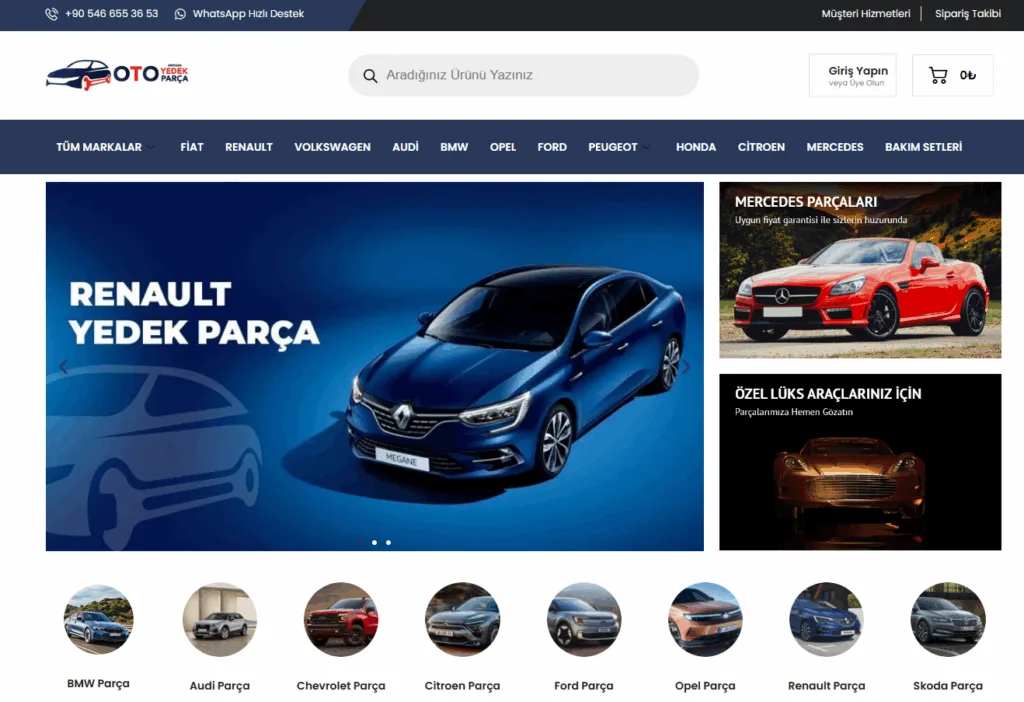
Task: Select the Skoda Parça circle image
Action: click(x=948, y=620)
